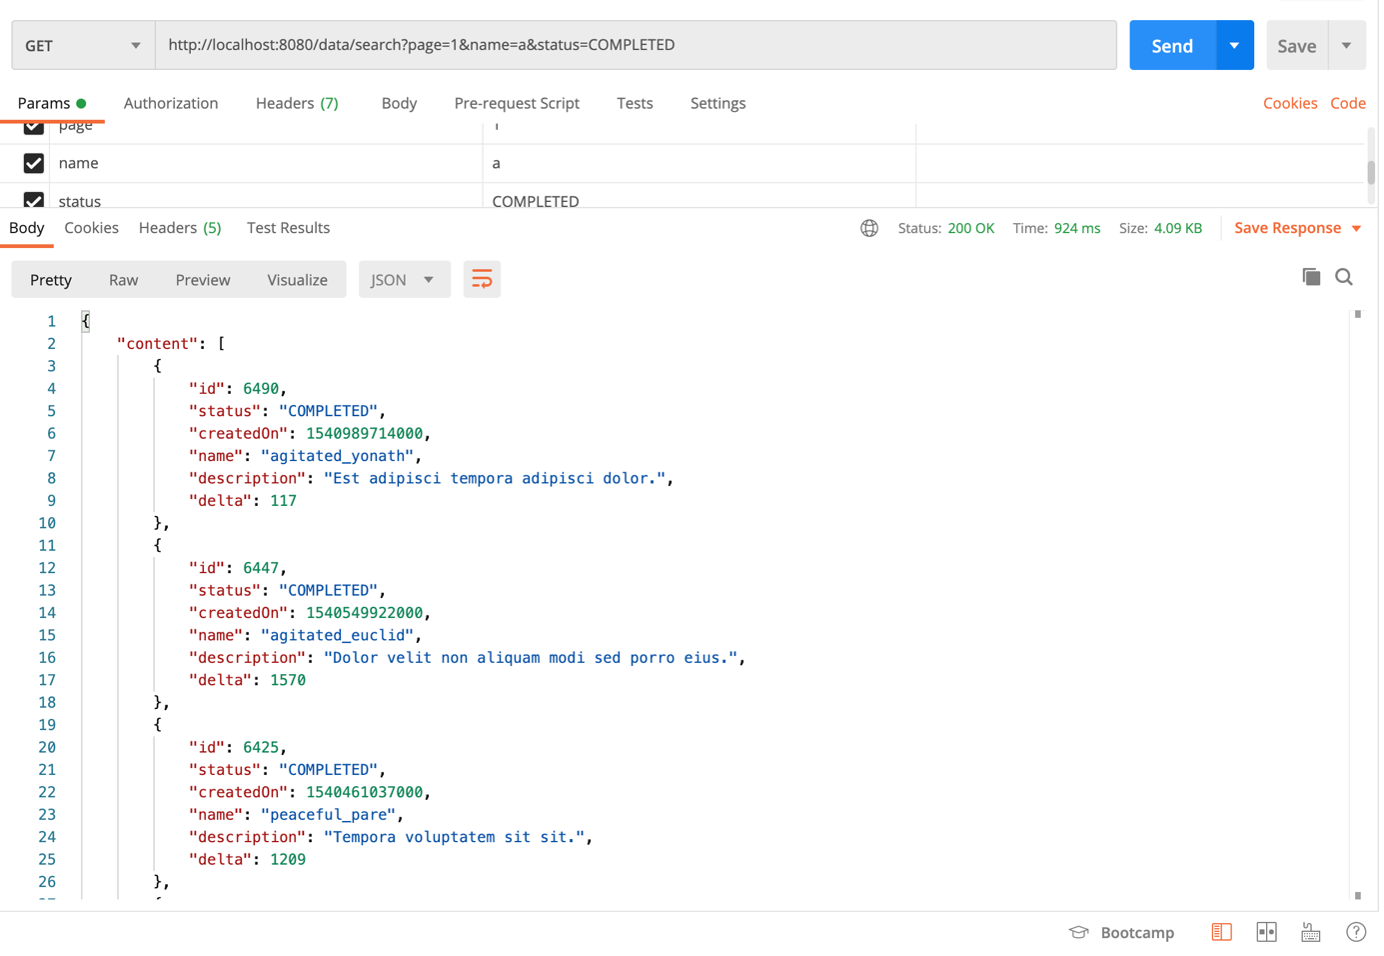The image size is (1384, 956).
Task: Click the id value 6447
Action: coord(261,568)
